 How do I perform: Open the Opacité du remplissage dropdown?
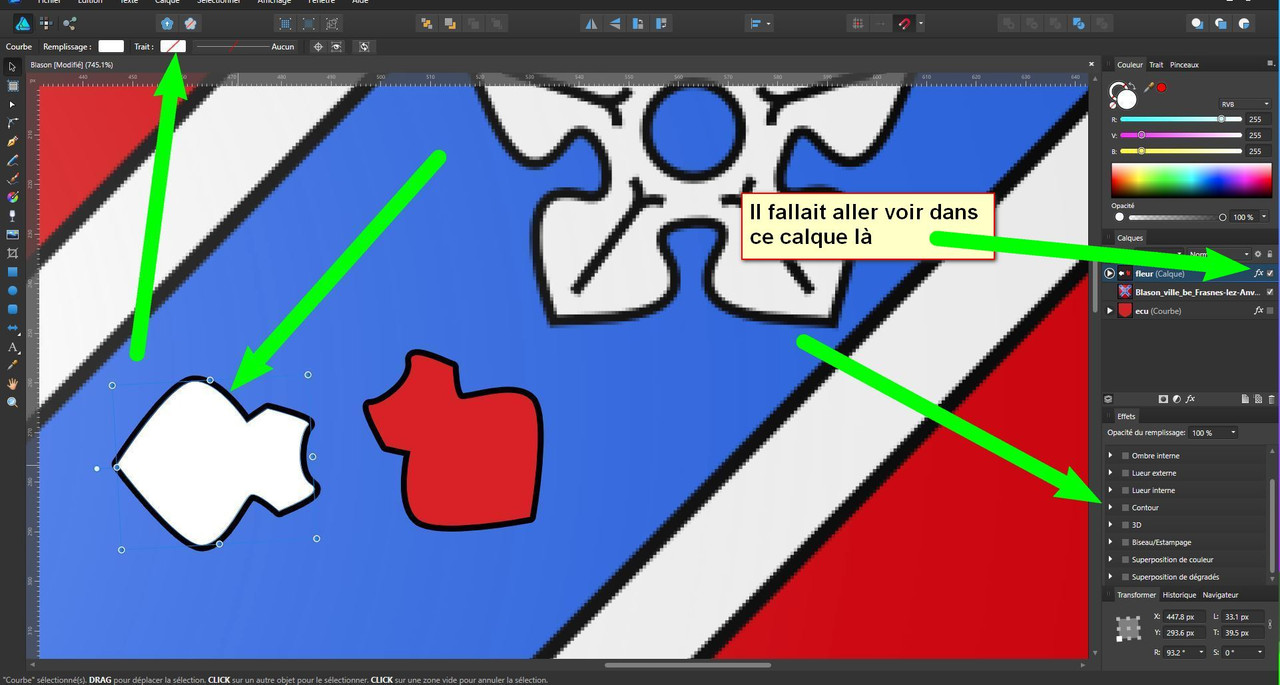click(x=1213, y=433)
